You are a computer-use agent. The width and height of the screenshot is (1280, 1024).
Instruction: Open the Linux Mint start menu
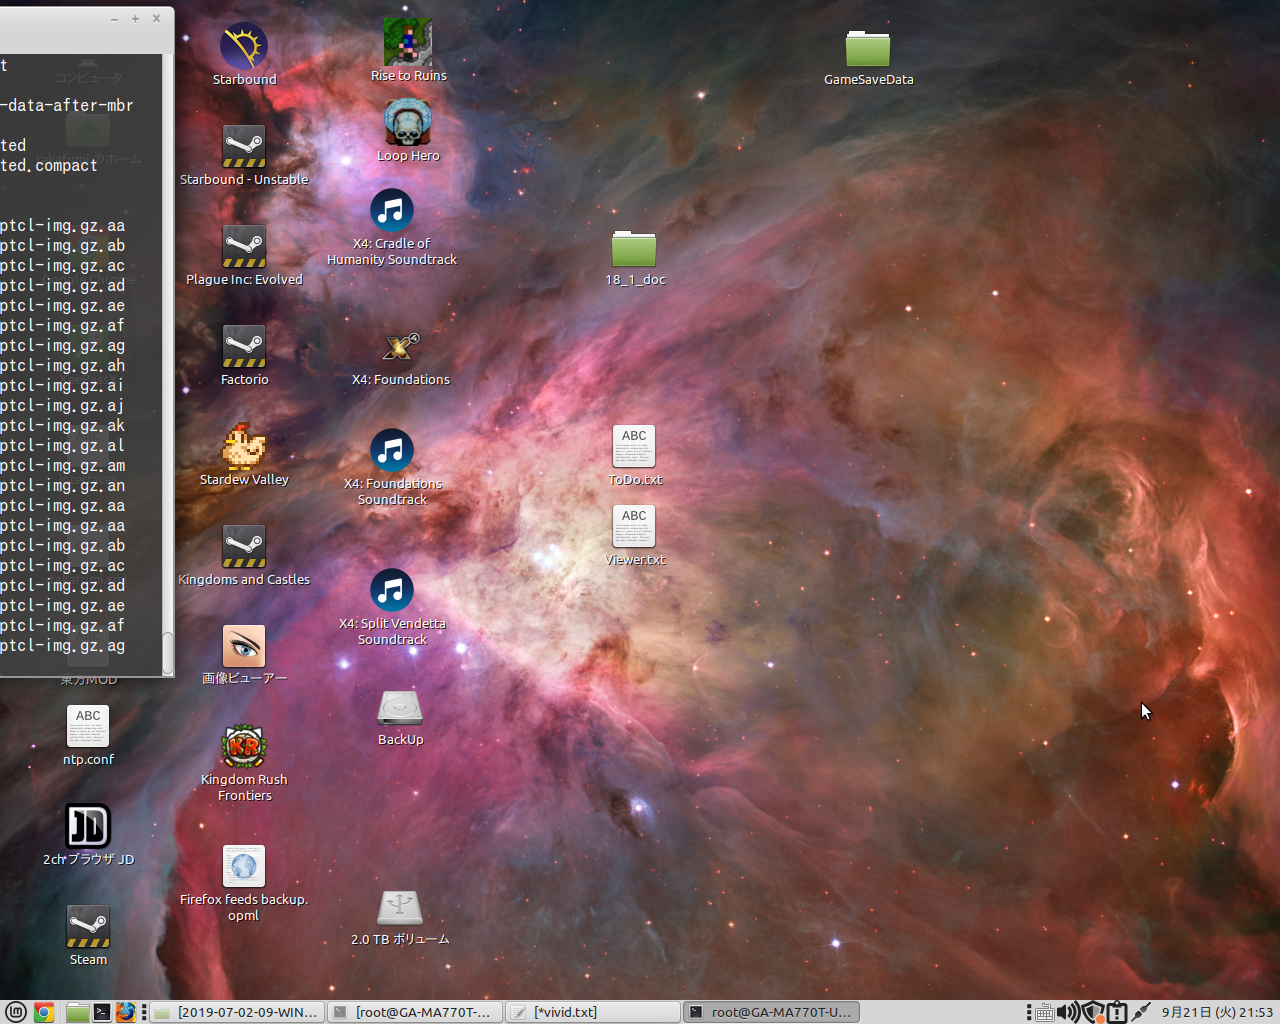(x=15, y=1012)
